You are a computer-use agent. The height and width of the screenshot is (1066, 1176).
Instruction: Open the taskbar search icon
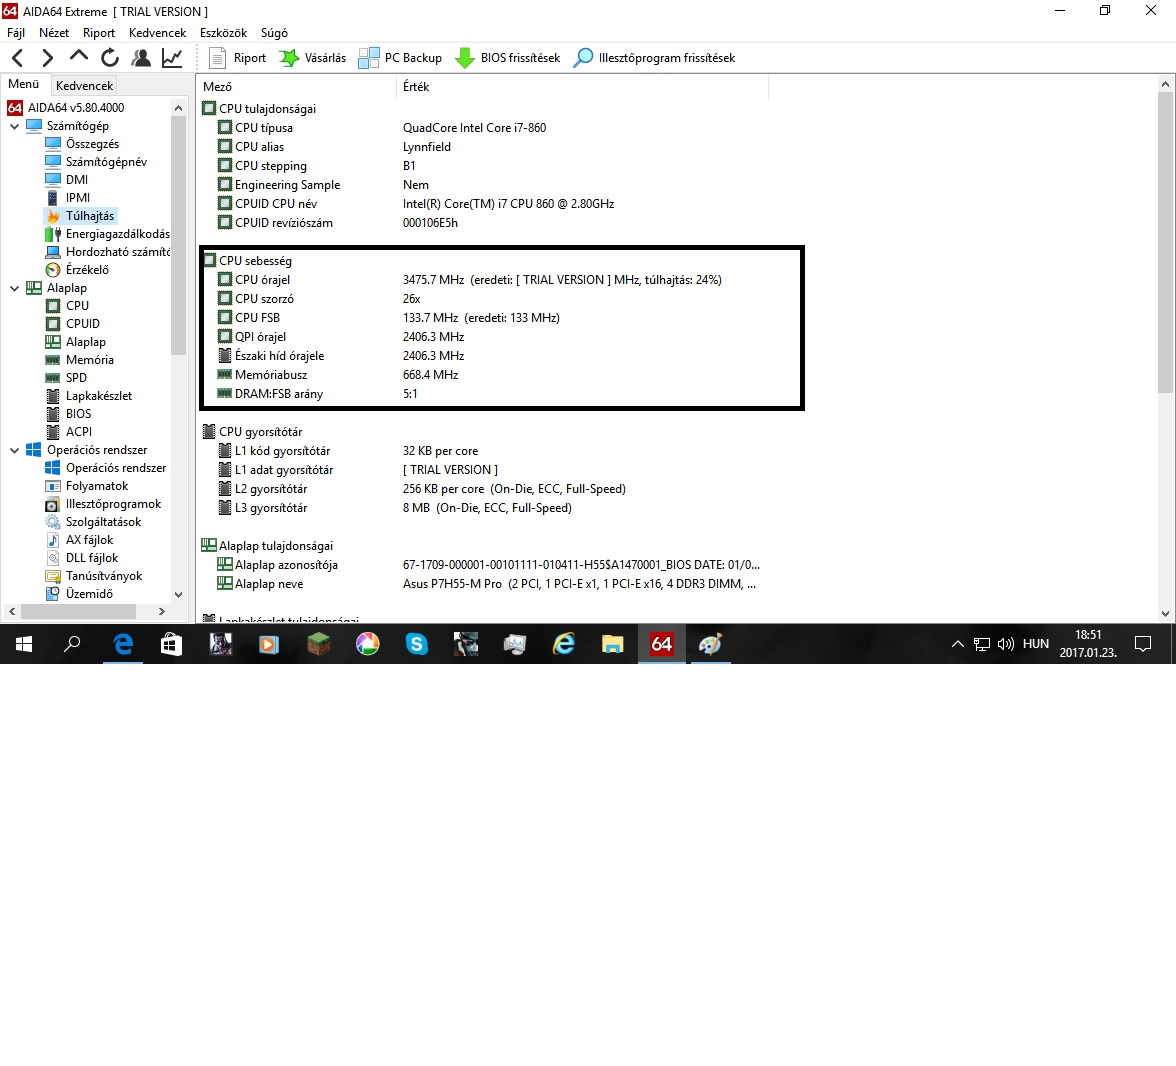pyautogui.click(x=72, y=644)
